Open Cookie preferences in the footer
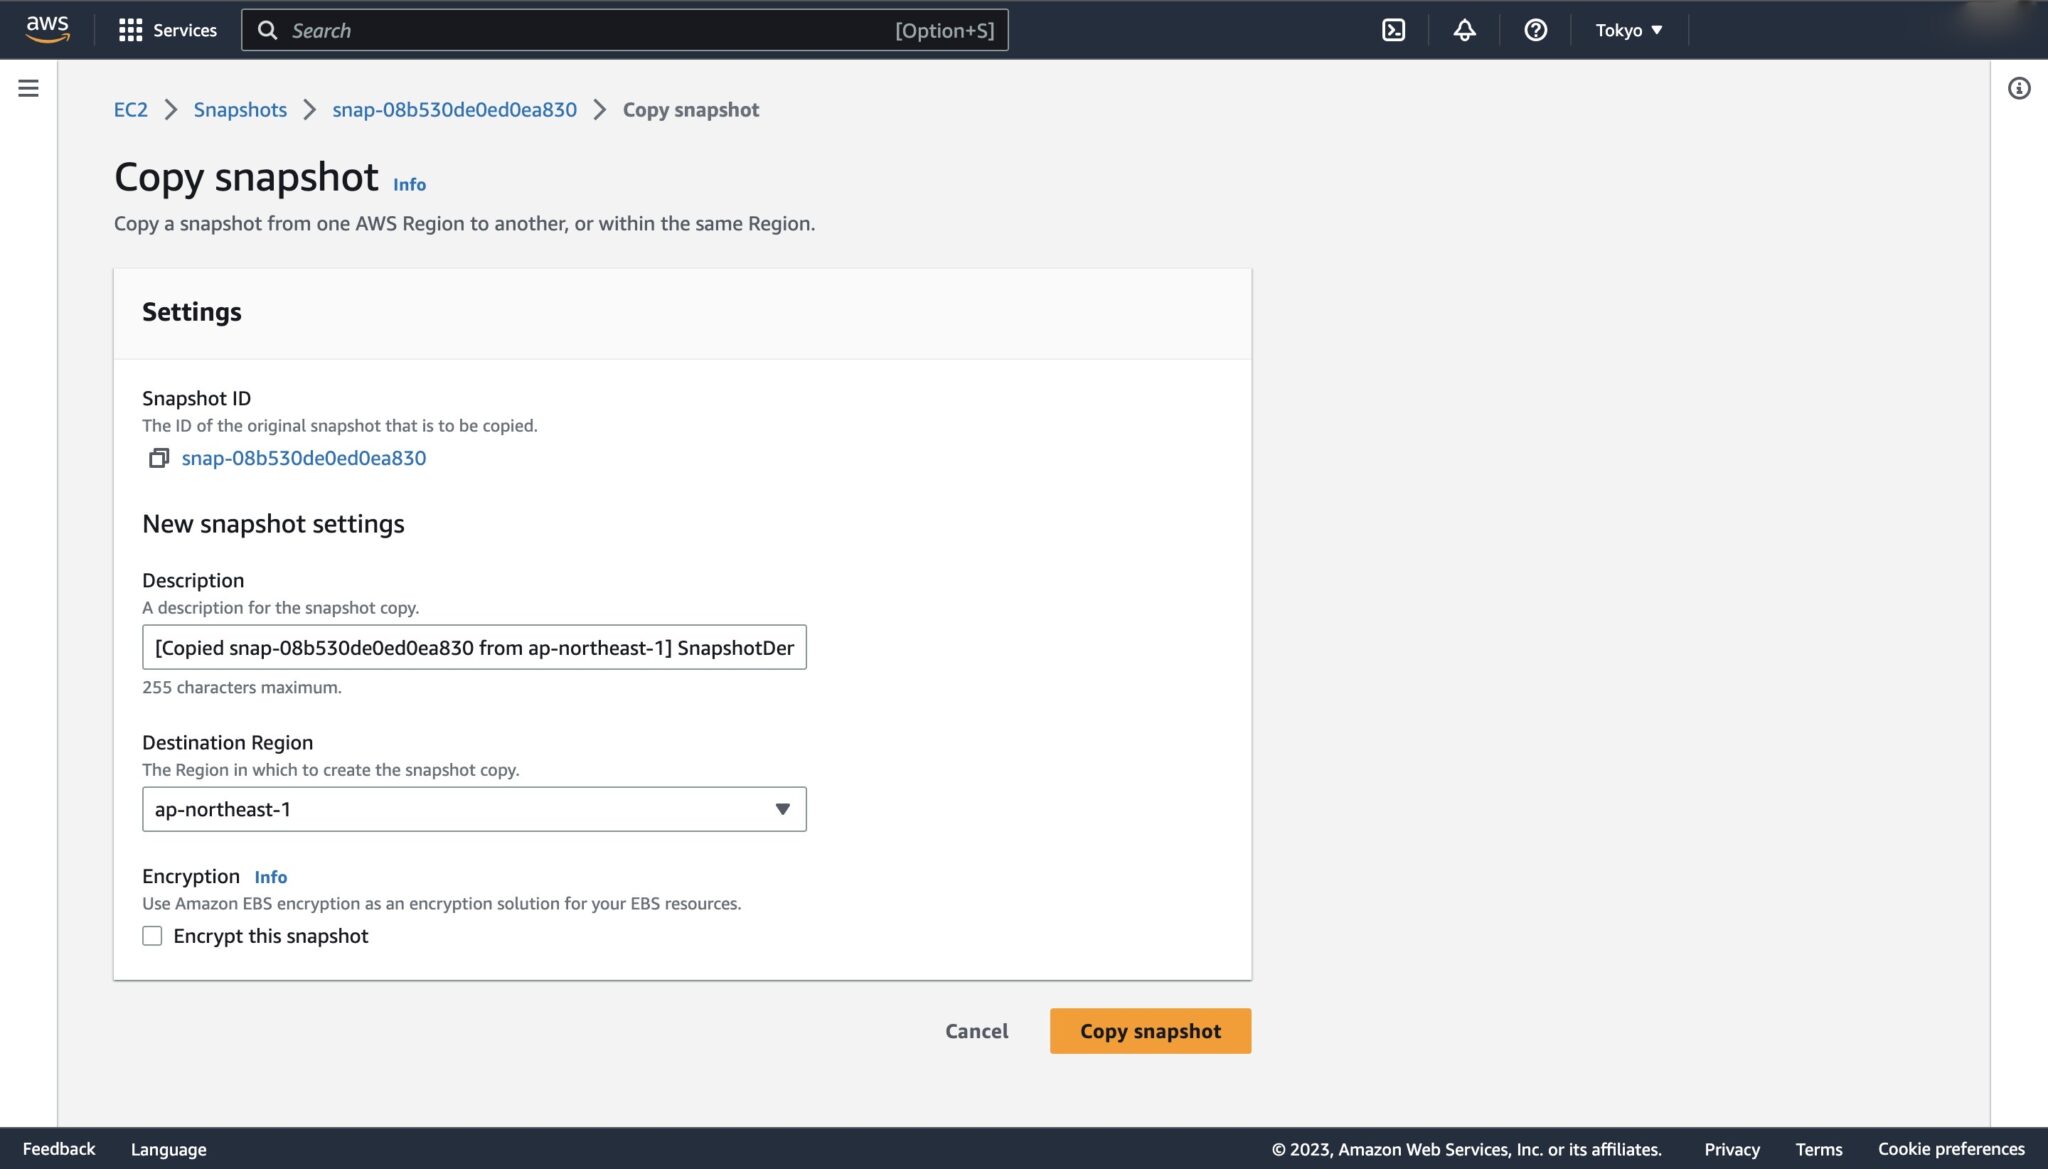2048x1169 pixels. tap(1950, 1149)
